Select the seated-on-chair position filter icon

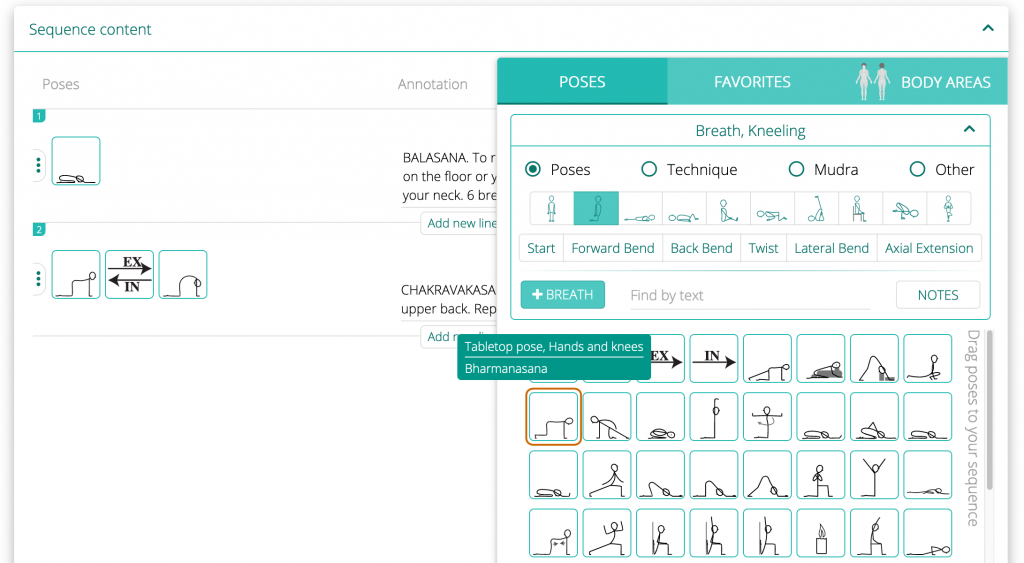click(x=860, y=209)
